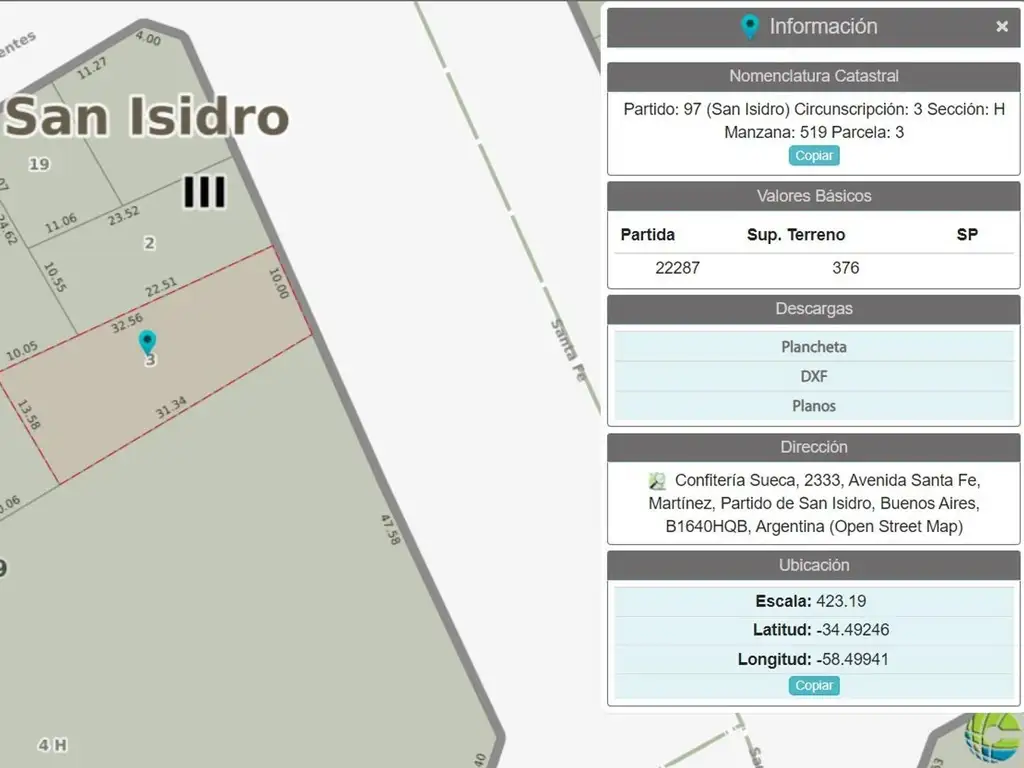Screen dimensions: 1024x768
Task: Copy the Ubicación coordinates
Action: pyautogui.click(x=814, y=686)
